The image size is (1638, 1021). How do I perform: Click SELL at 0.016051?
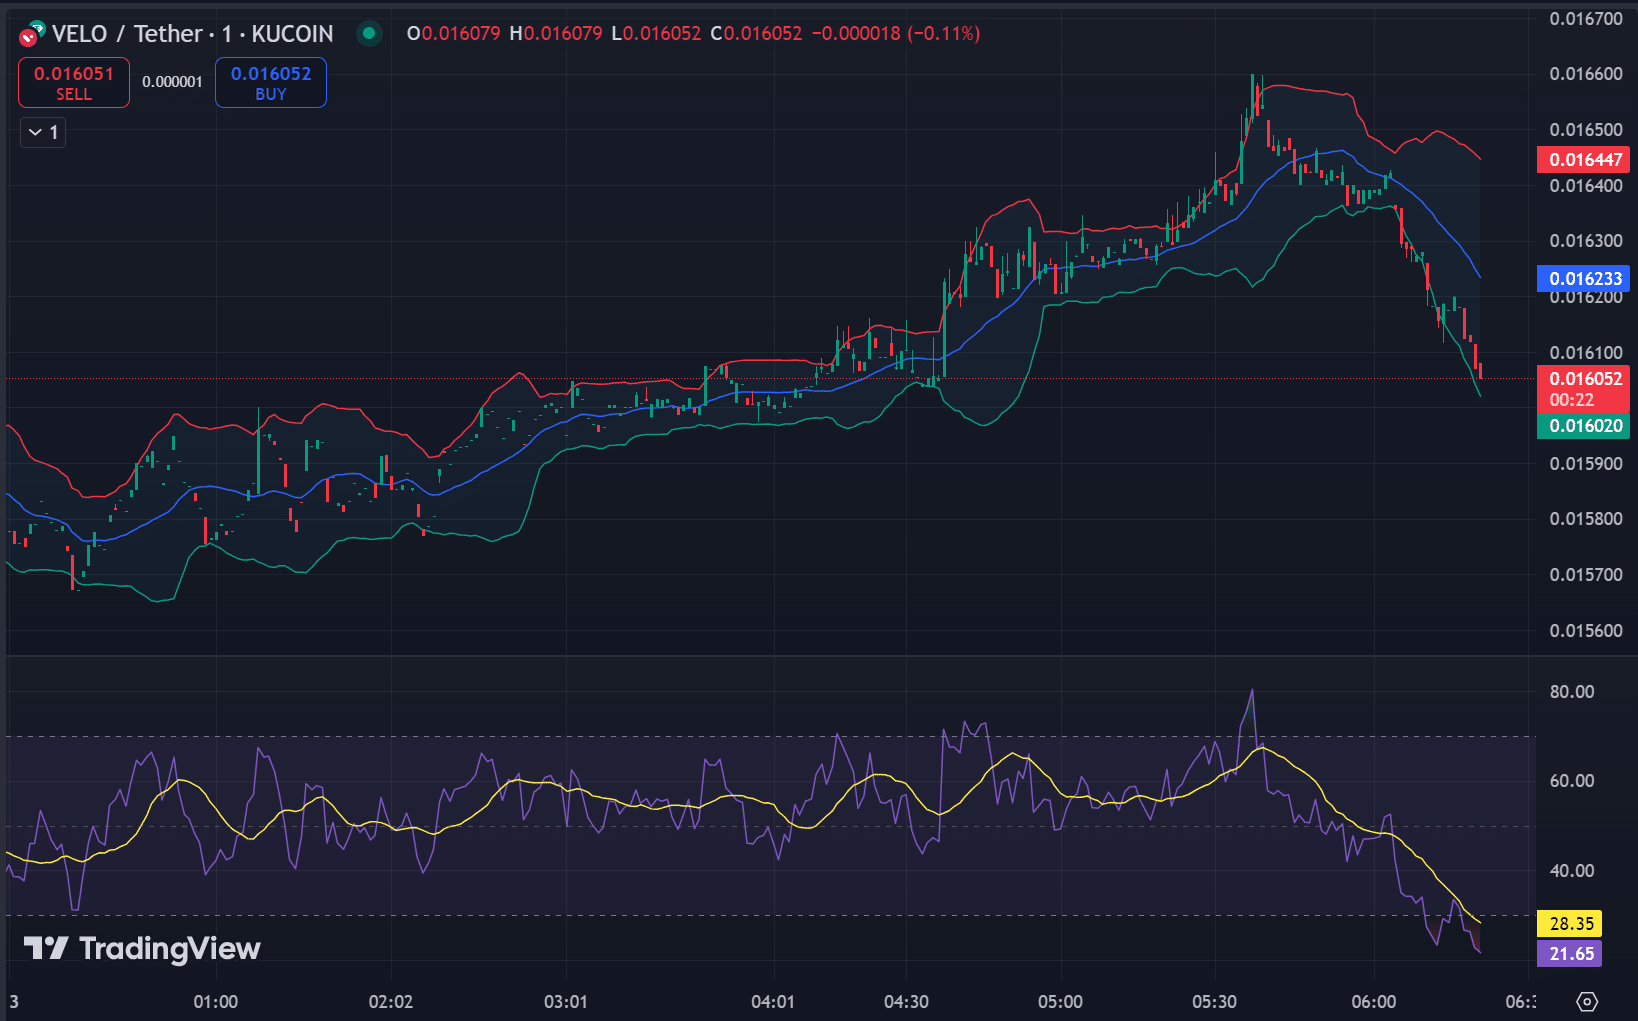74,83
